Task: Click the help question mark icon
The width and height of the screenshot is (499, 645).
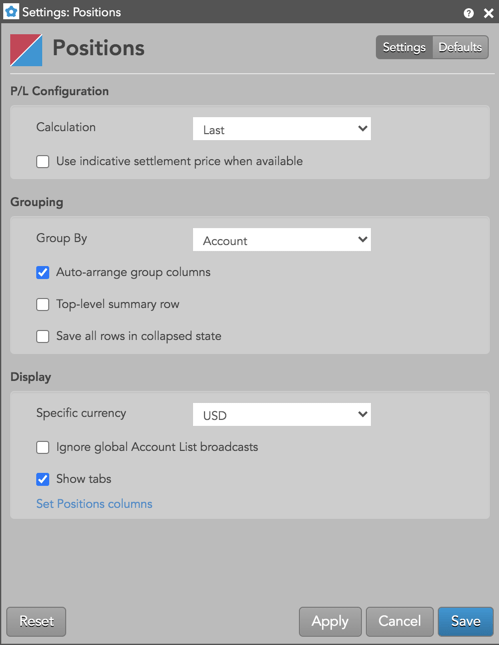Action: (x=468, y=13)
